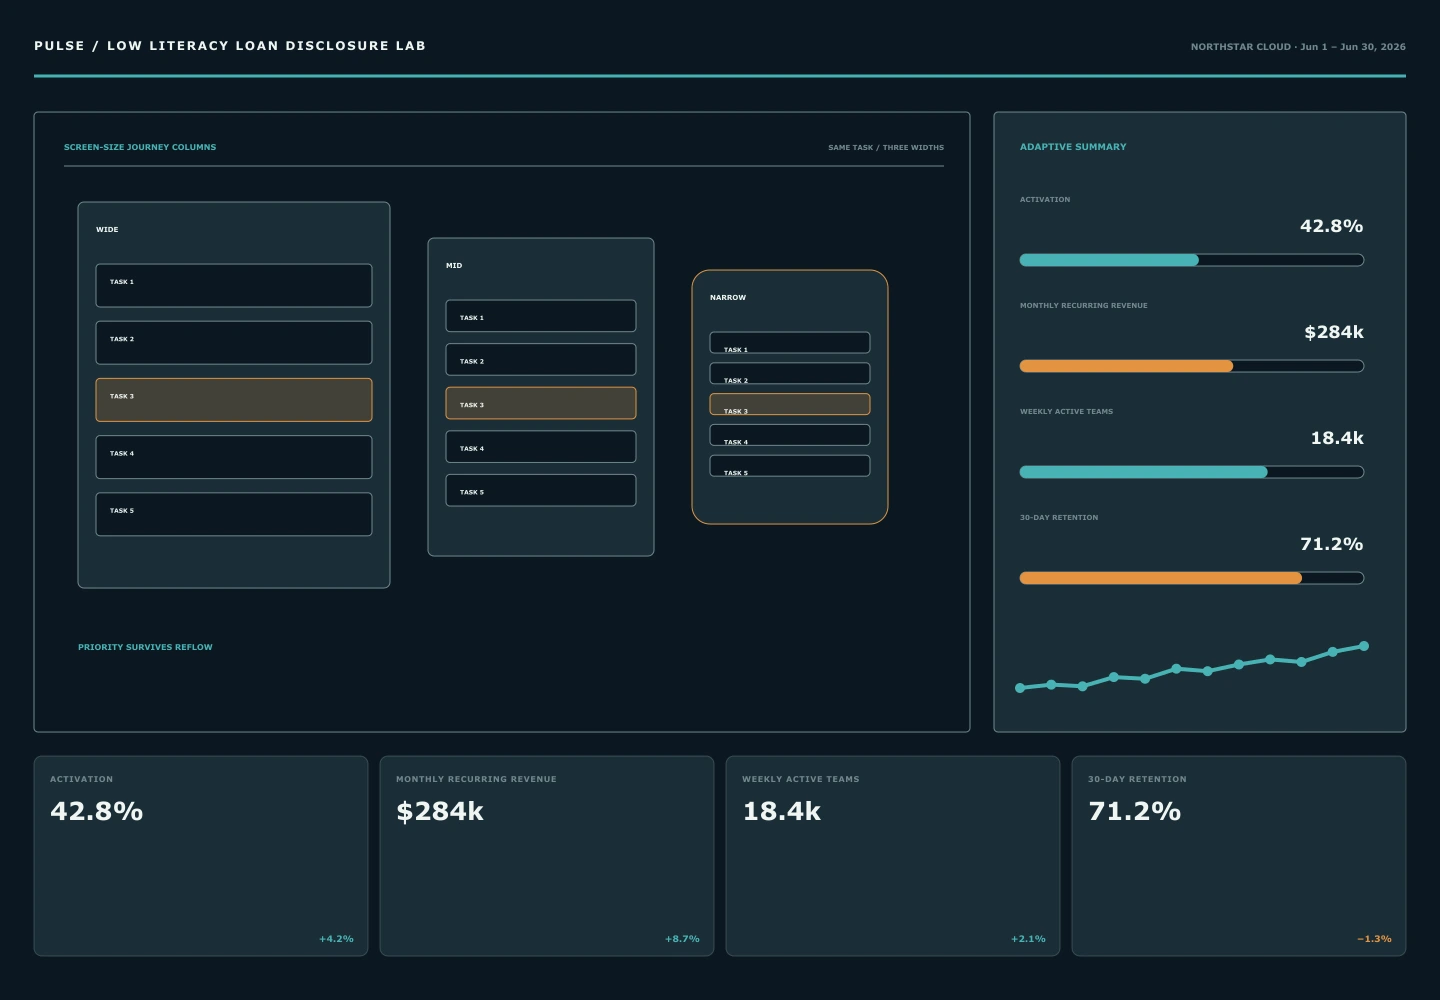Click the Activation progress bar in Adaptive Summary

(x=1192, y=260)
